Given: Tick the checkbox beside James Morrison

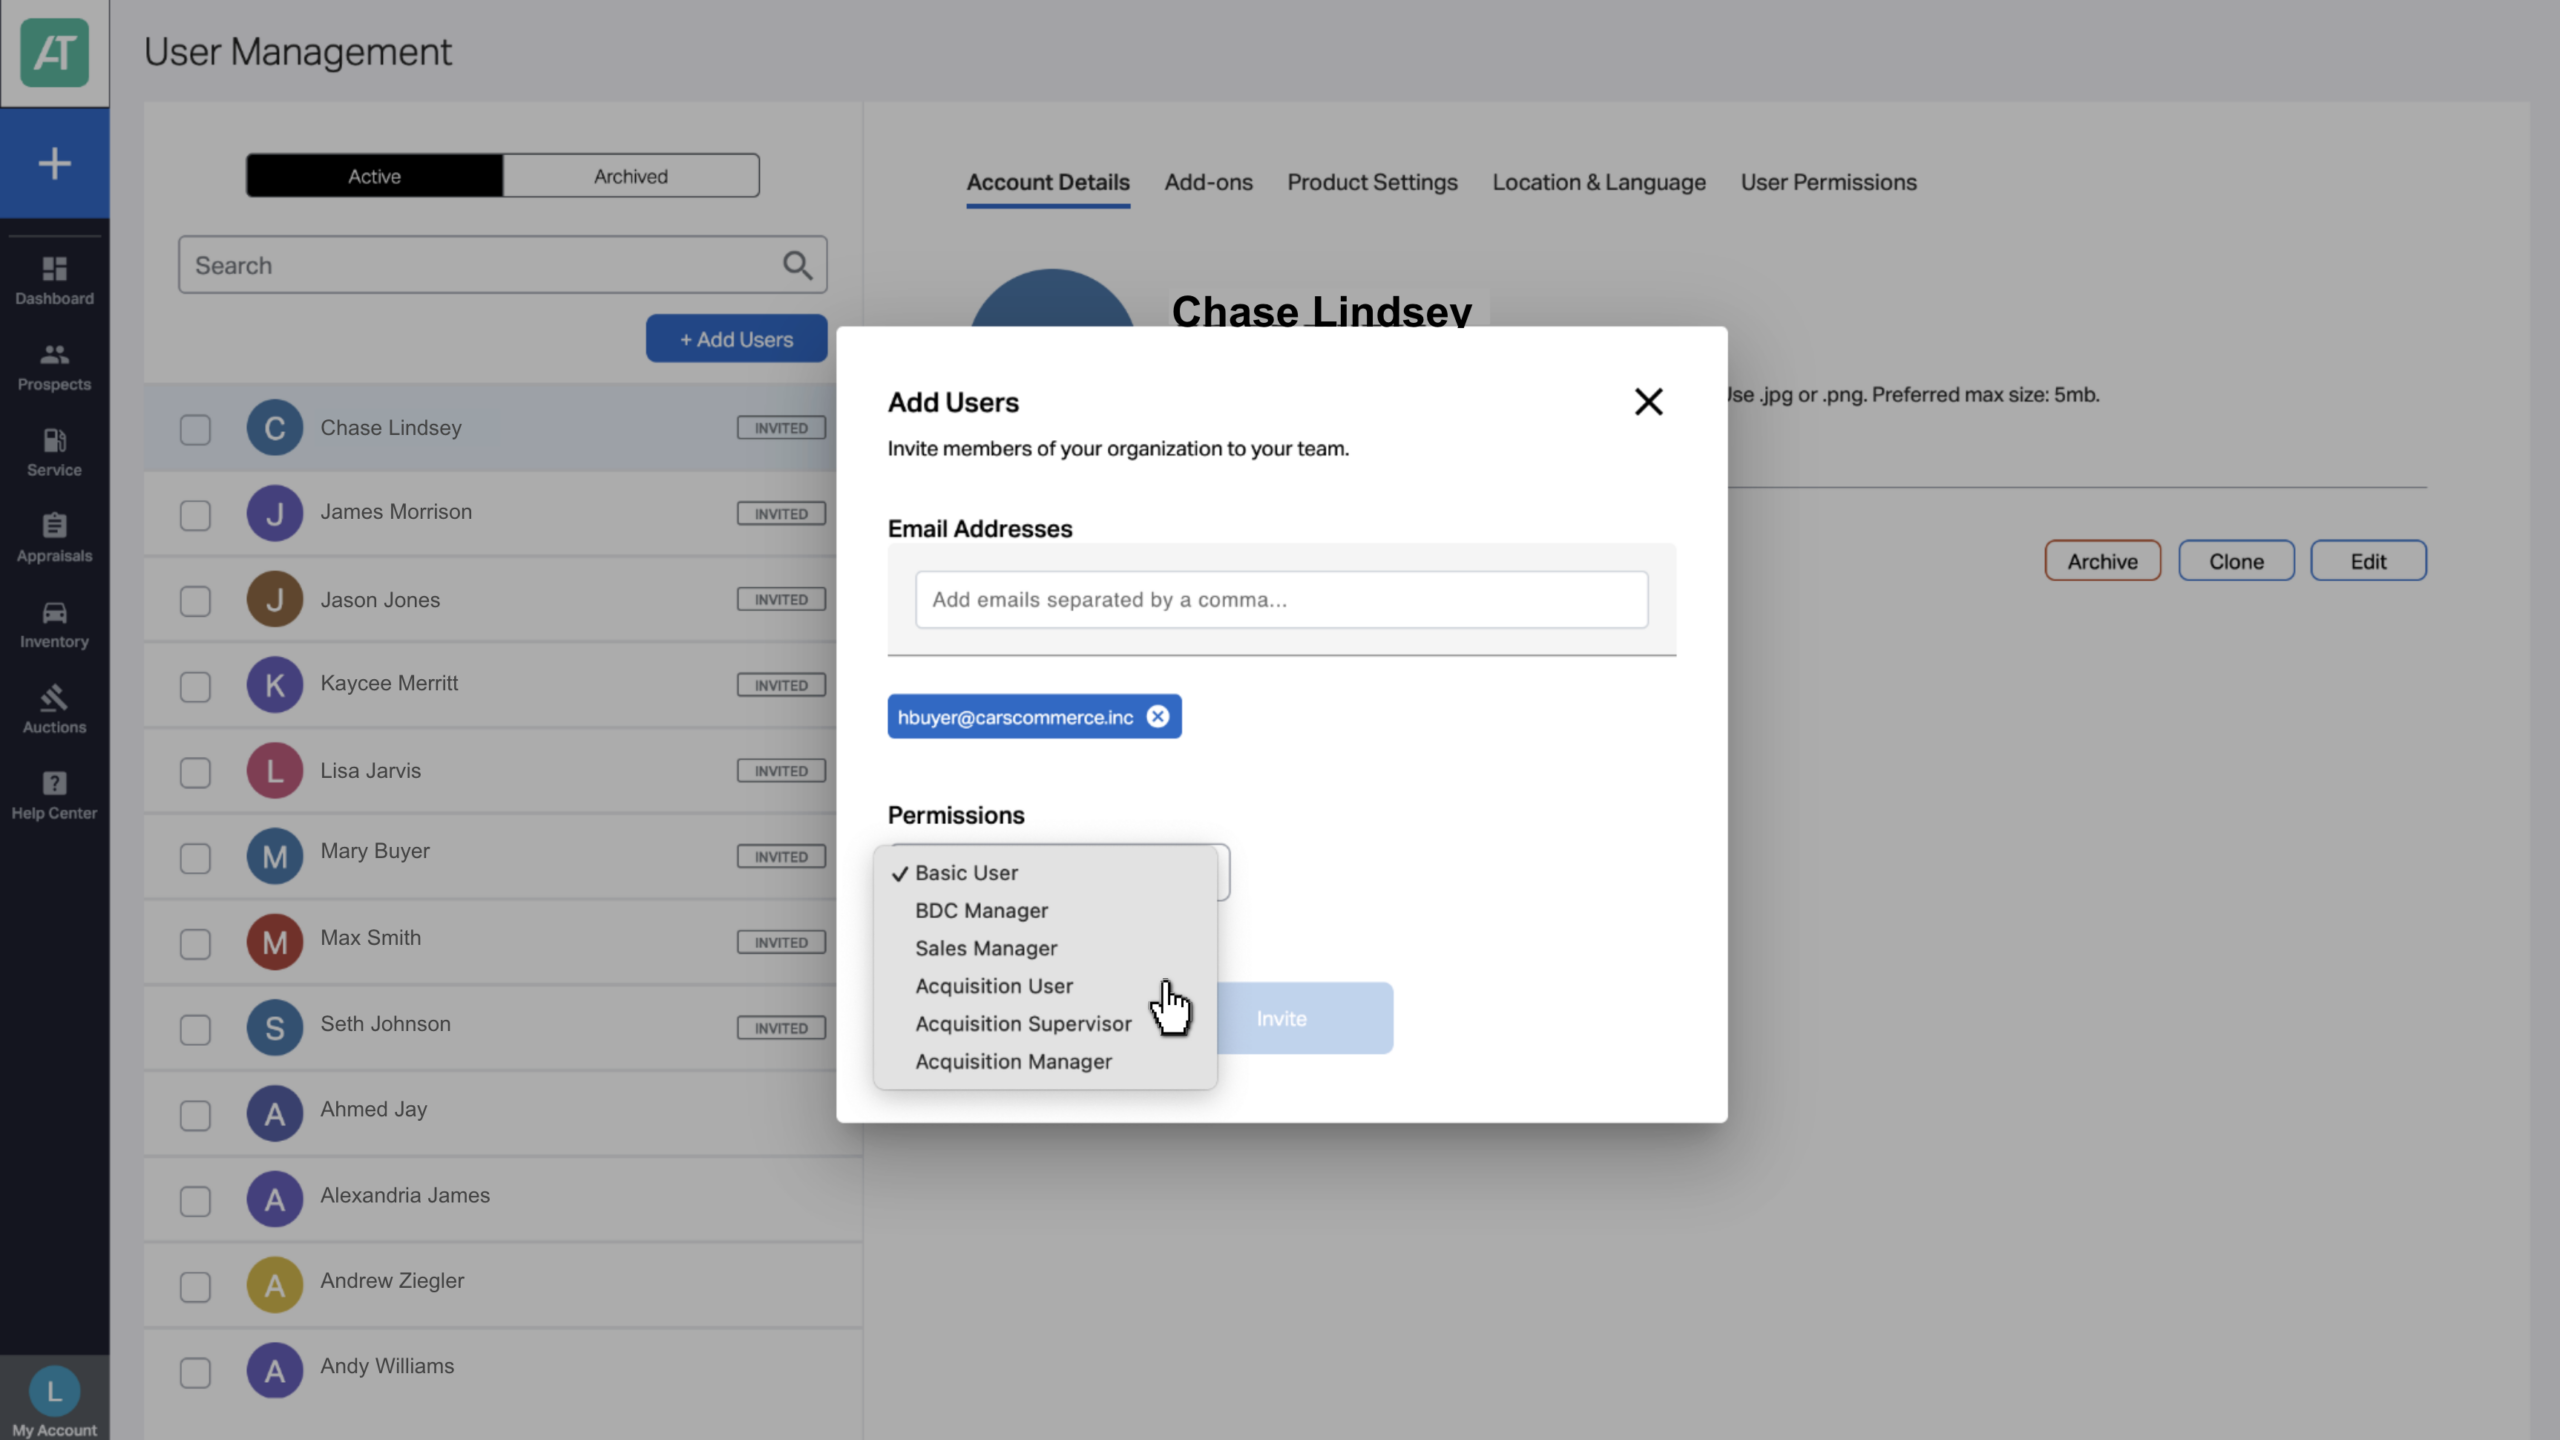Looking at the screenshot, I should pyautogui.click(x=195, y=515).
